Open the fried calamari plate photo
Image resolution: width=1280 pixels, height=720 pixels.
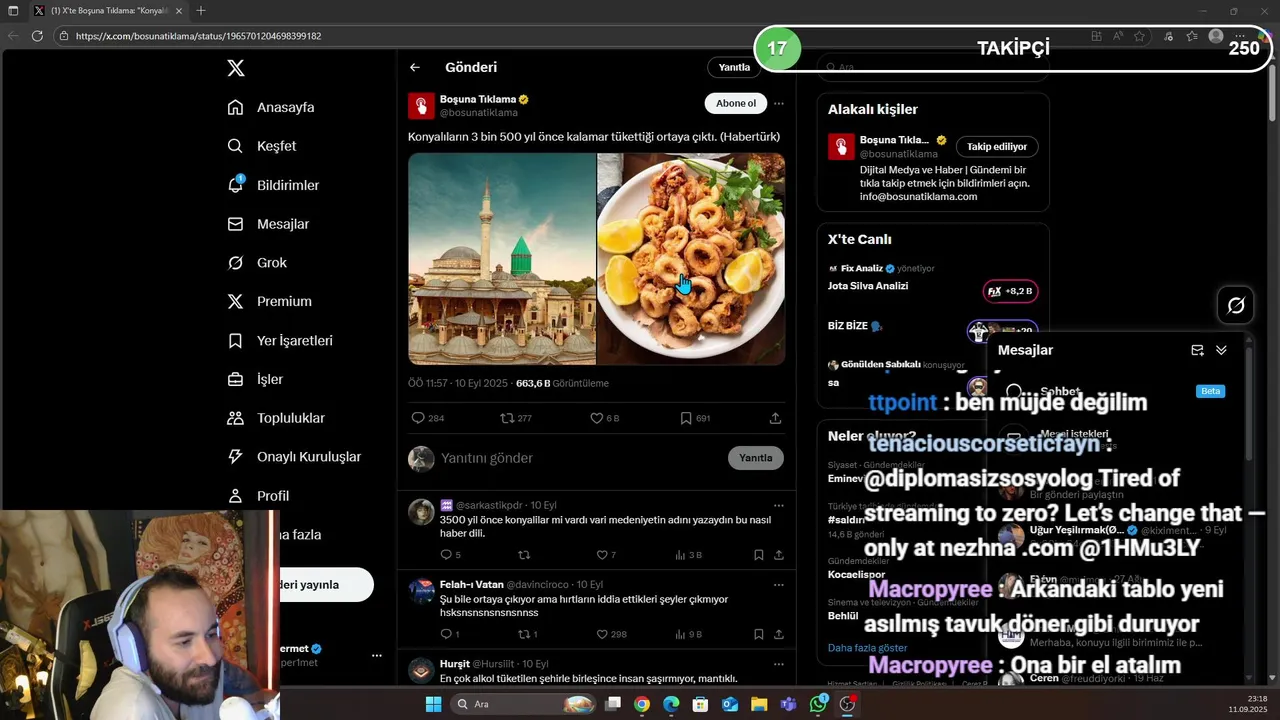click(x=691, y=259)
